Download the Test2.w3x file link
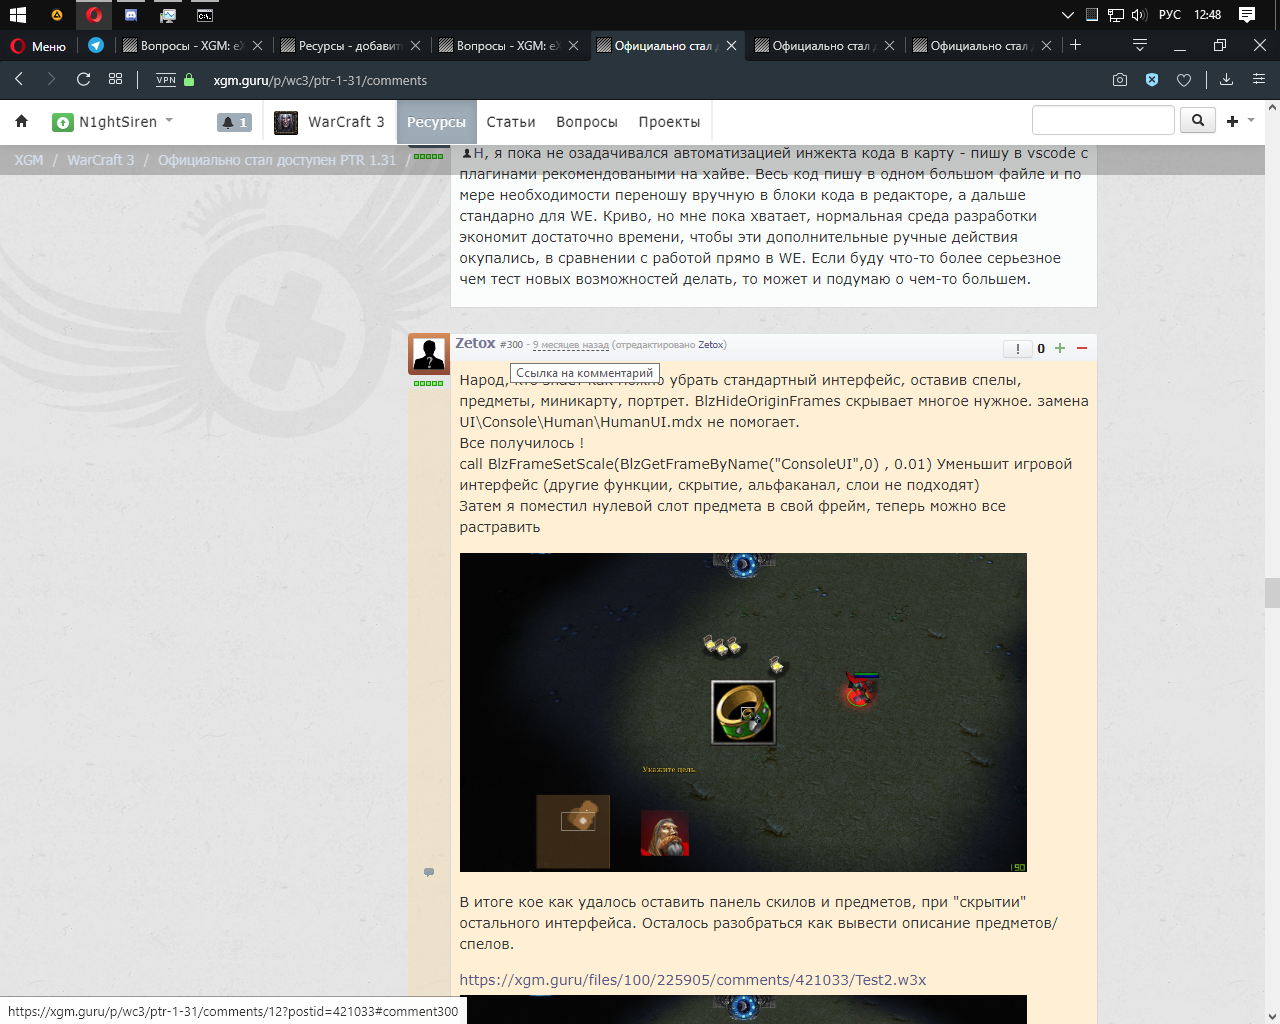 click(x=693, y=980)
